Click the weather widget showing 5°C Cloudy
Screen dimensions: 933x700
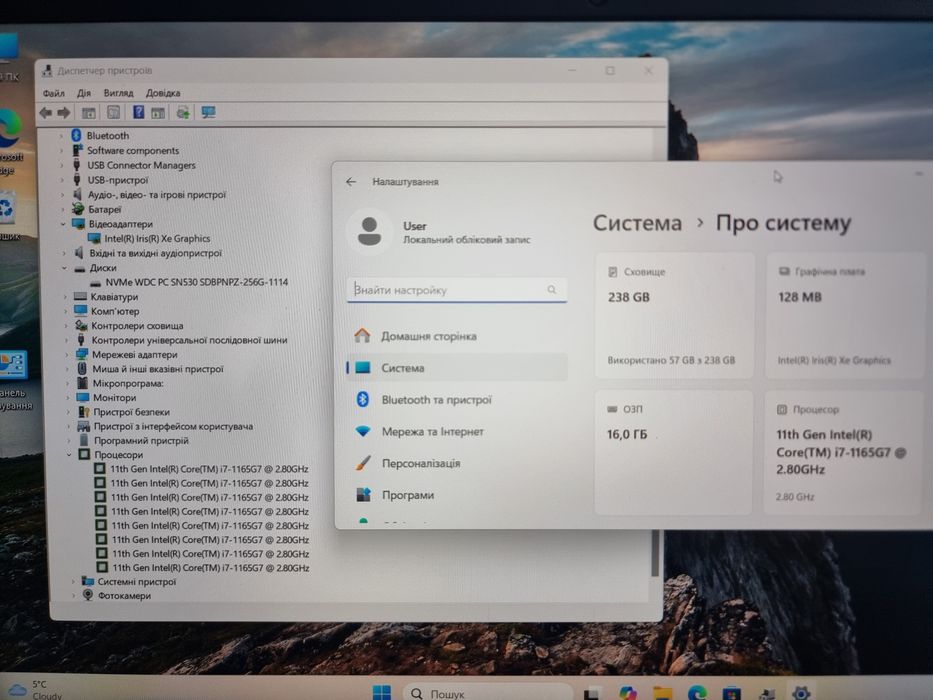click(35, 690)
